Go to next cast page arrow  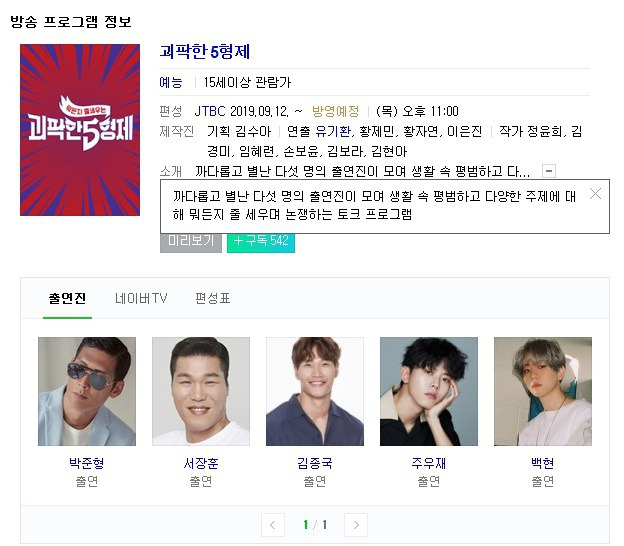tap(356, 525)
